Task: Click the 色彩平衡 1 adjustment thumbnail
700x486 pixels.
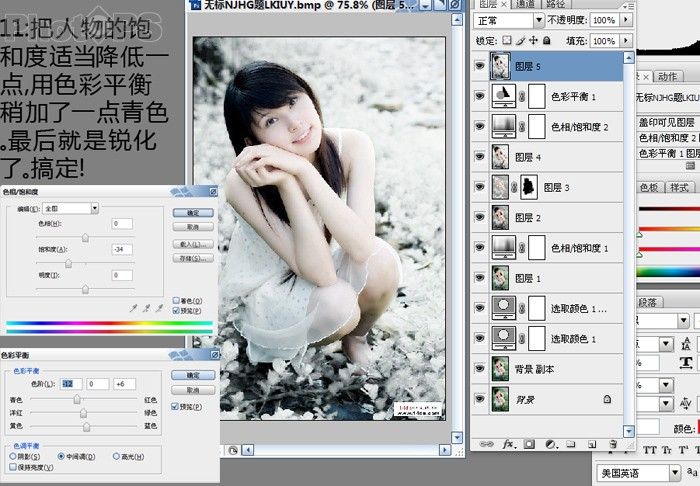Action: click(504, 96)
